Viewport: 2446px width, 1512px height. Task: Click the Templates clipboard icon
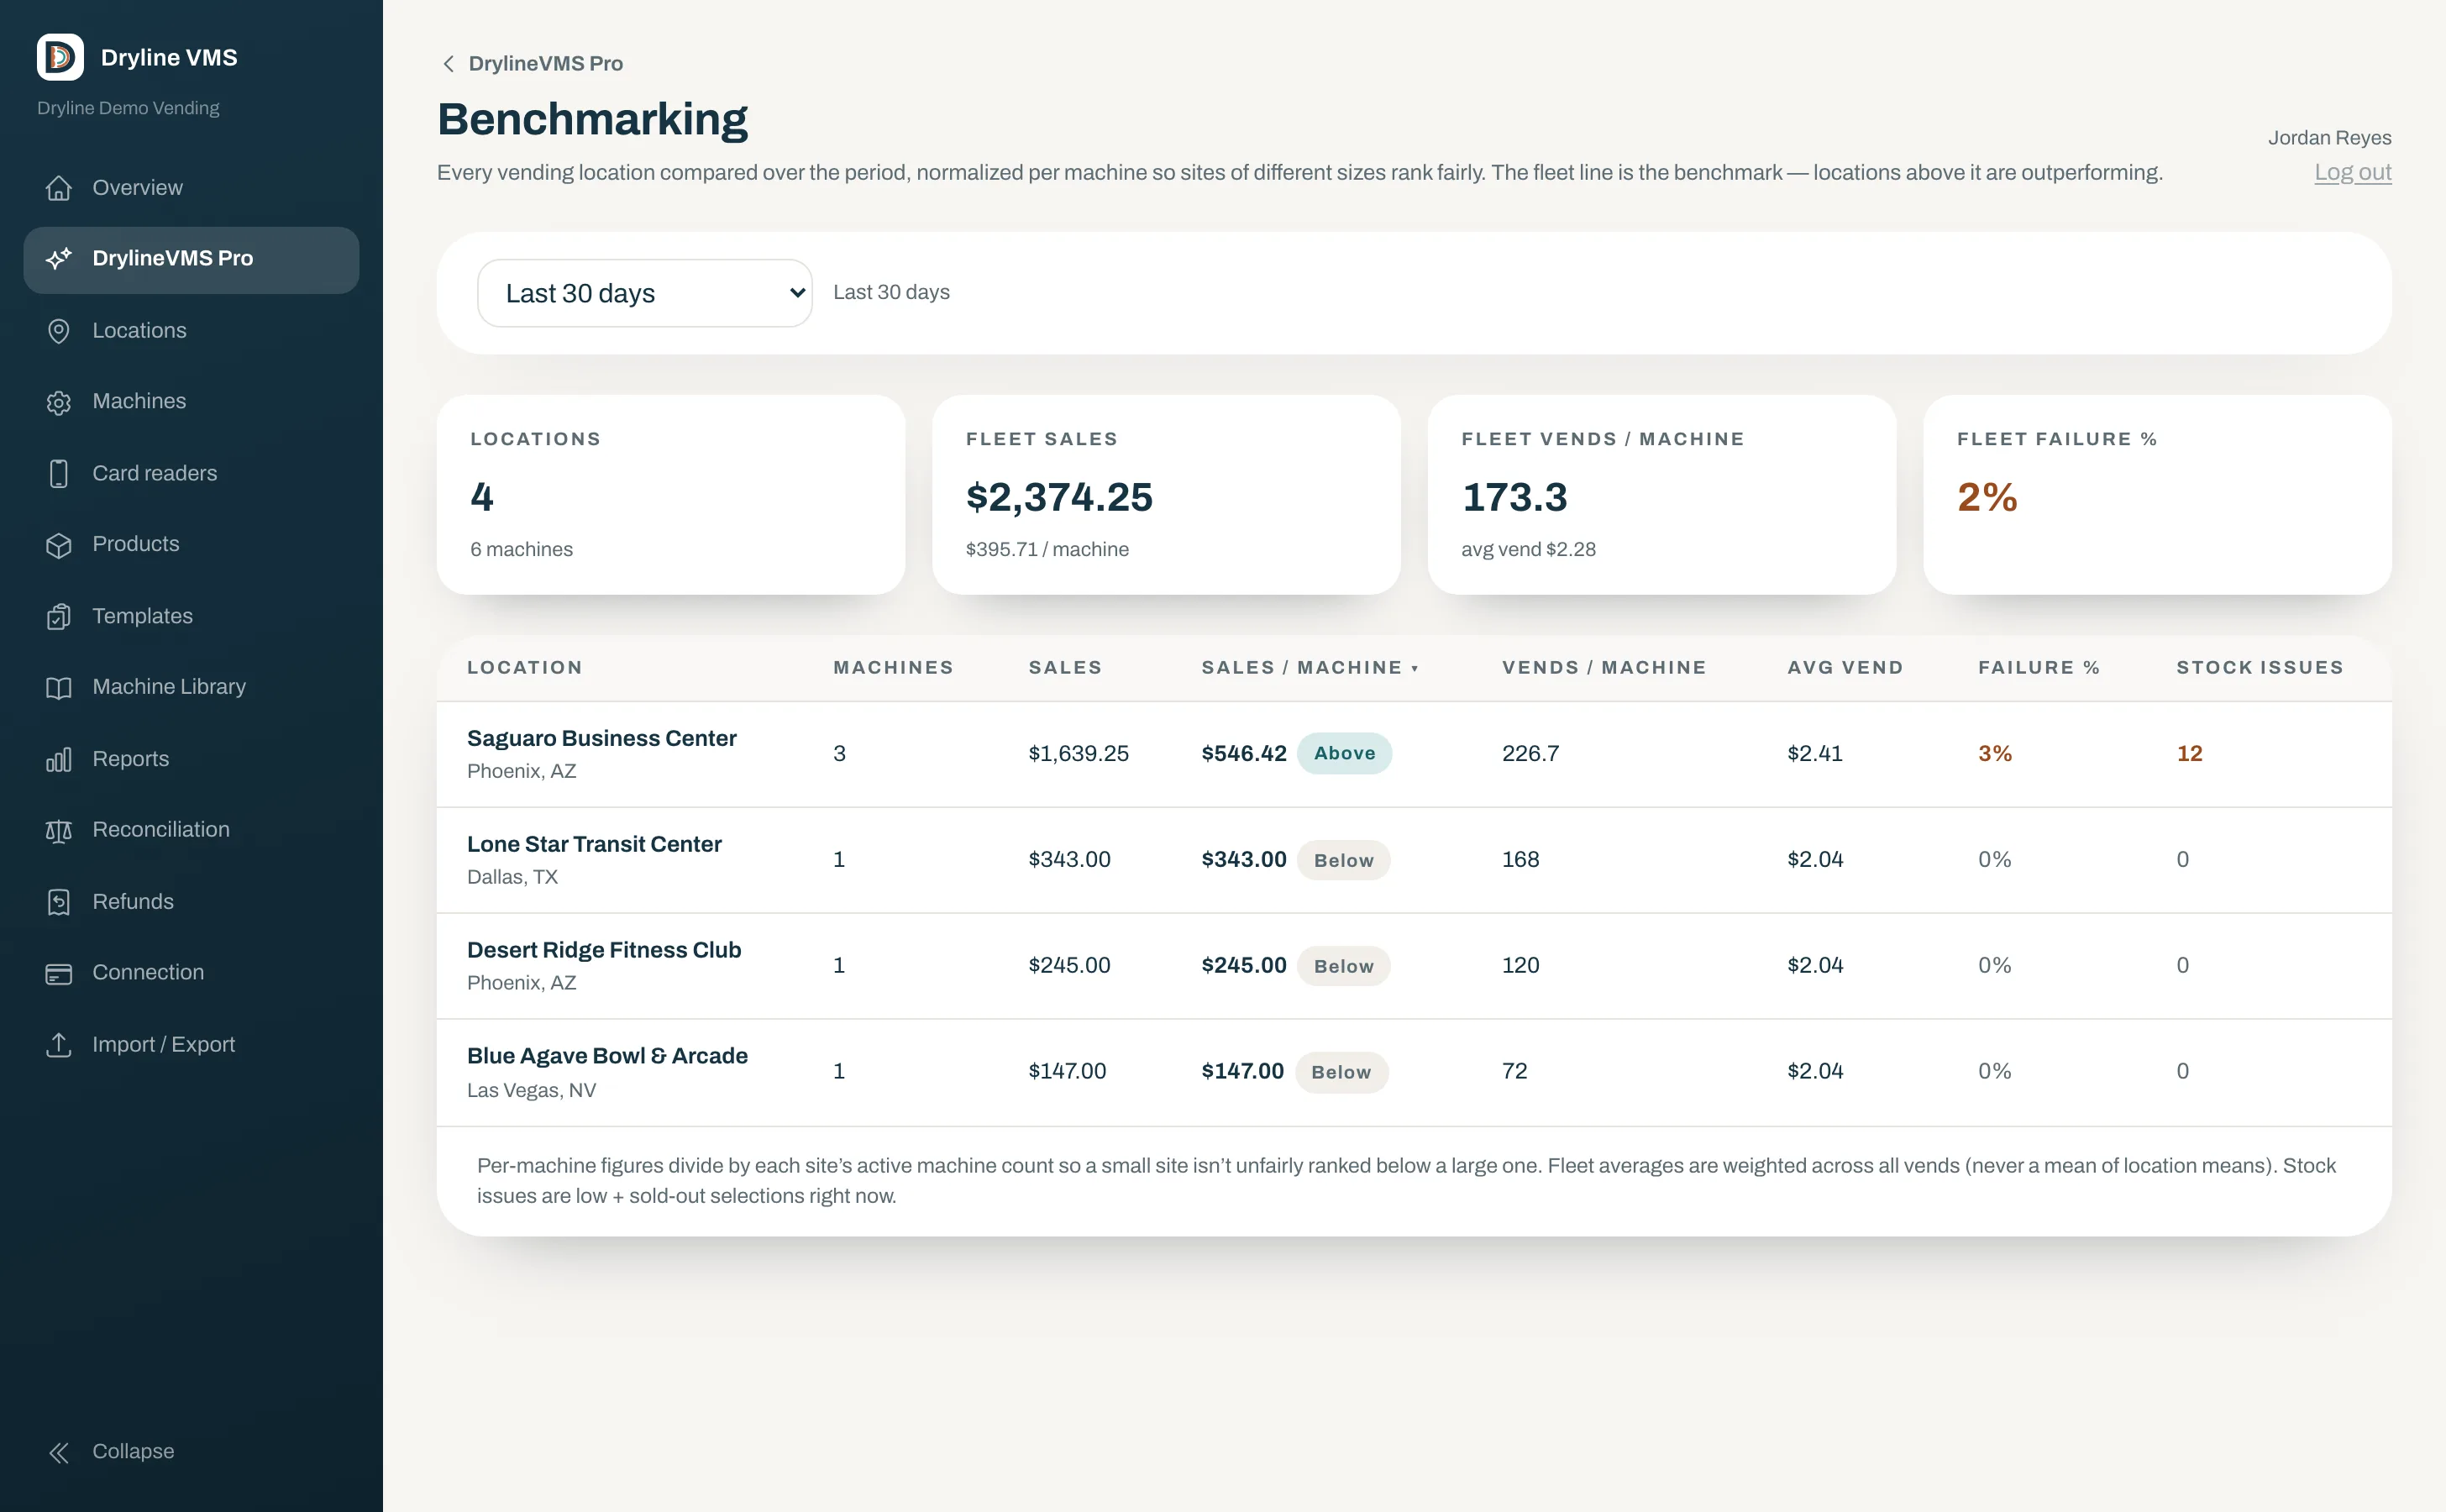[x=59, y=617]
